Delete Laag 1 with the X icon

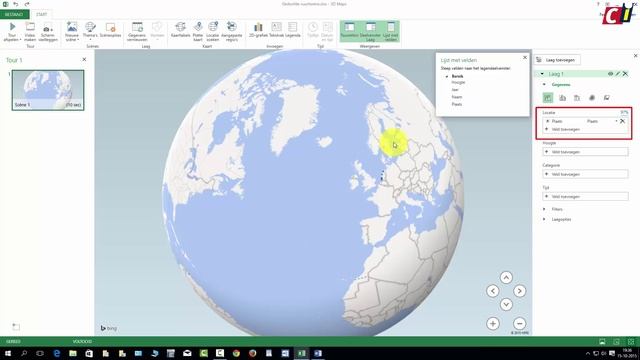click(x=625, y=74)
